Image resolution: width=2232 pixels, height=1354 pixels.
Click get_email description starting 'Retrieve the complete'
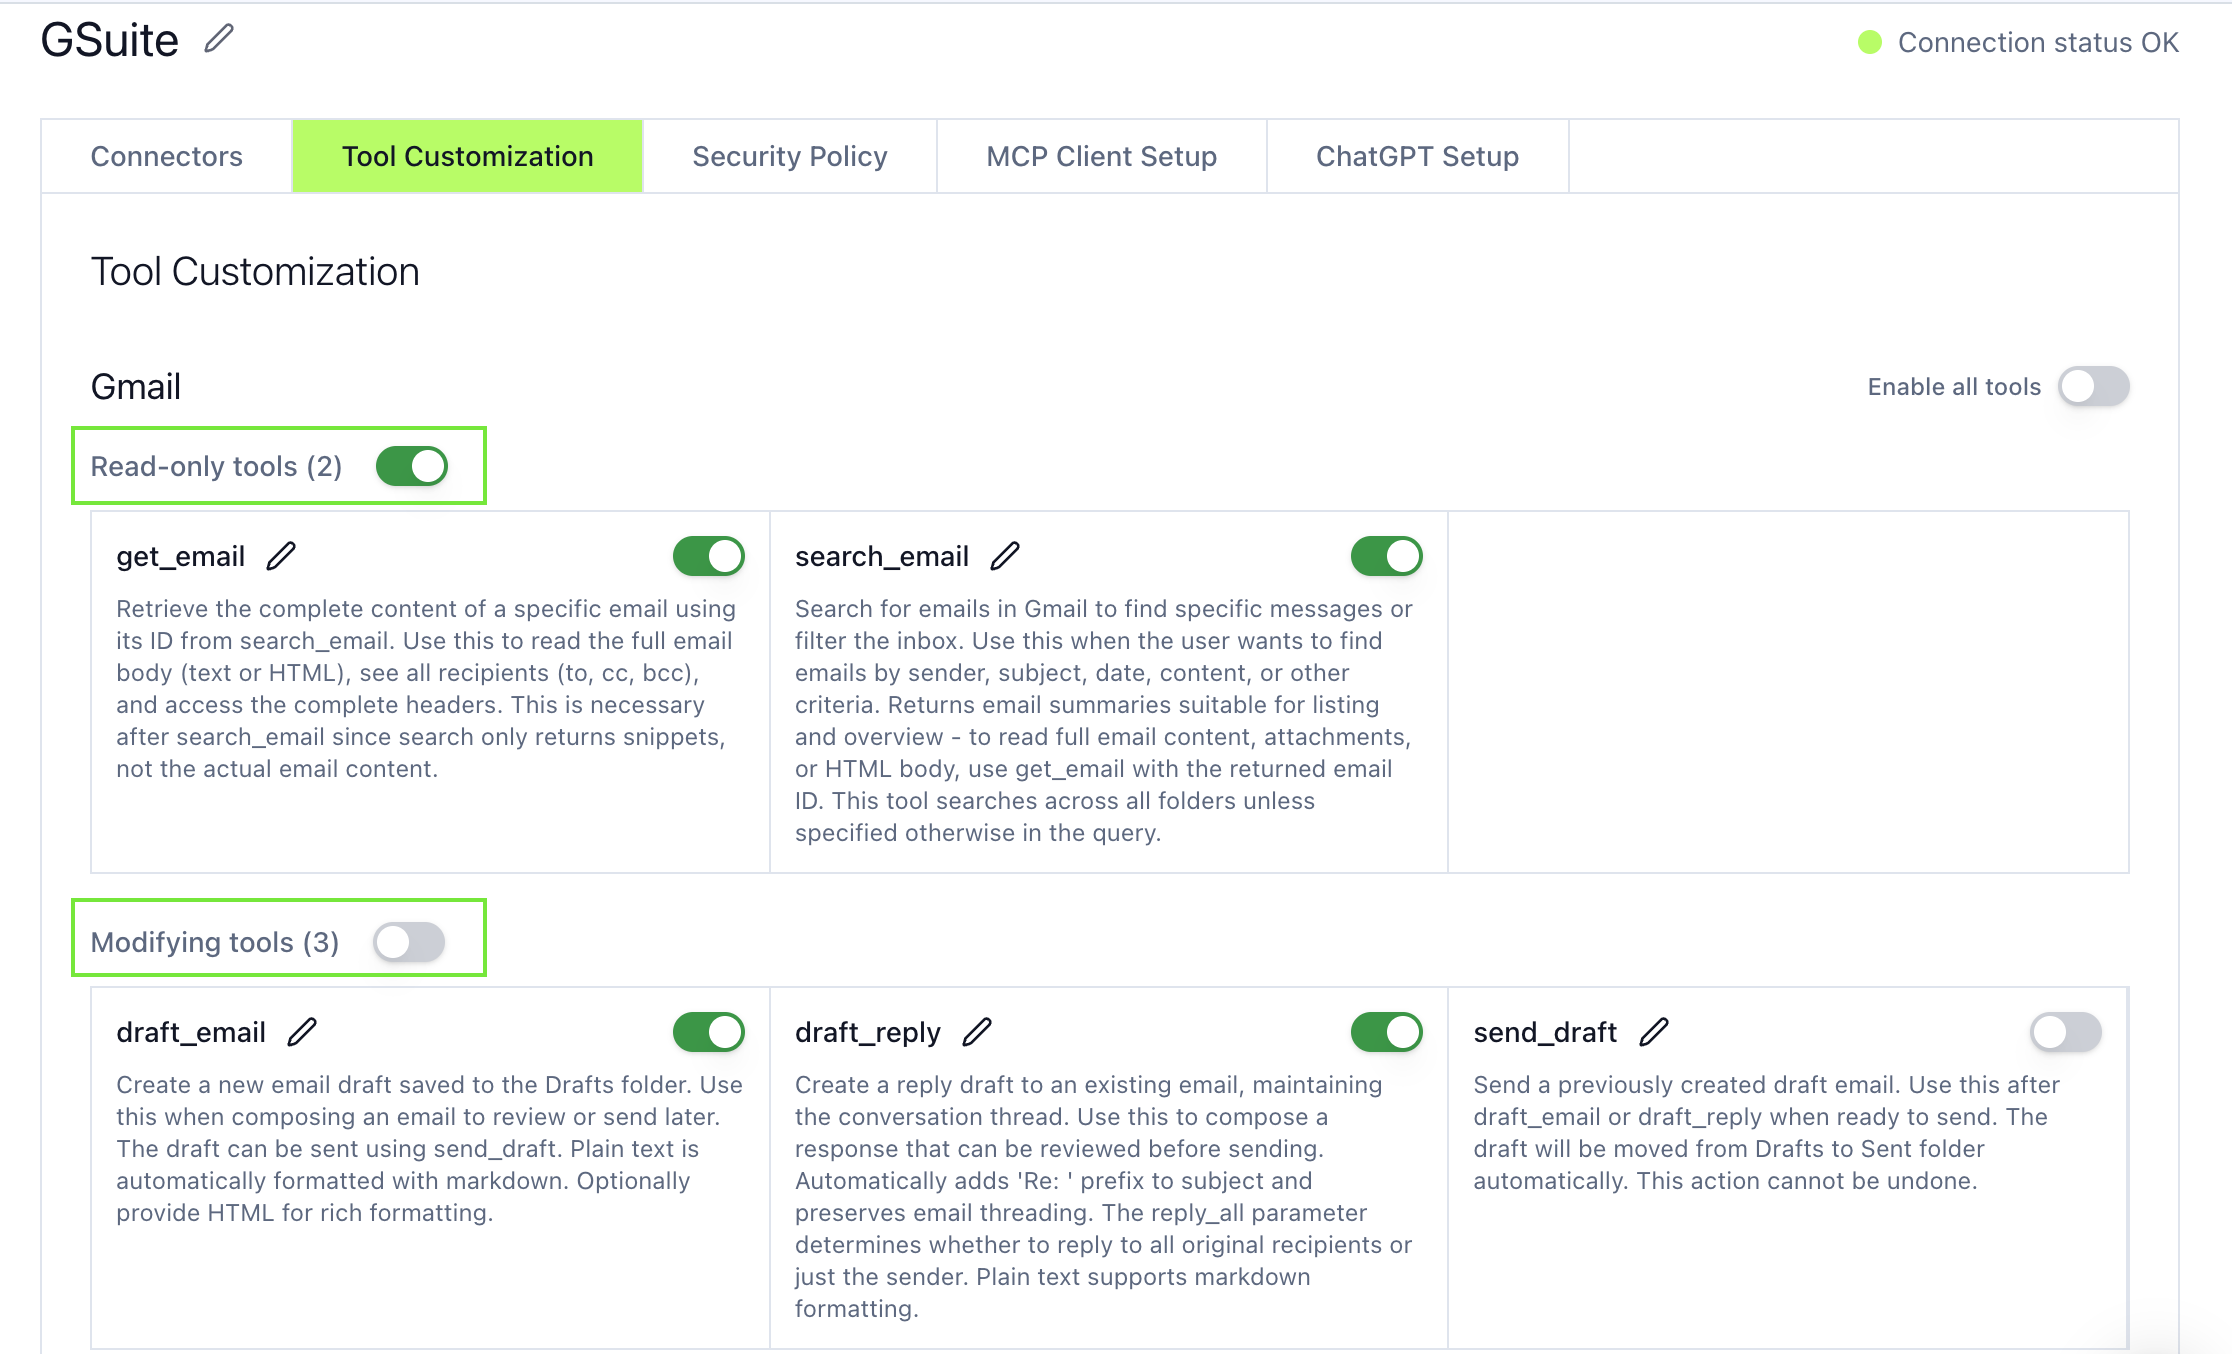pos(427,689)
